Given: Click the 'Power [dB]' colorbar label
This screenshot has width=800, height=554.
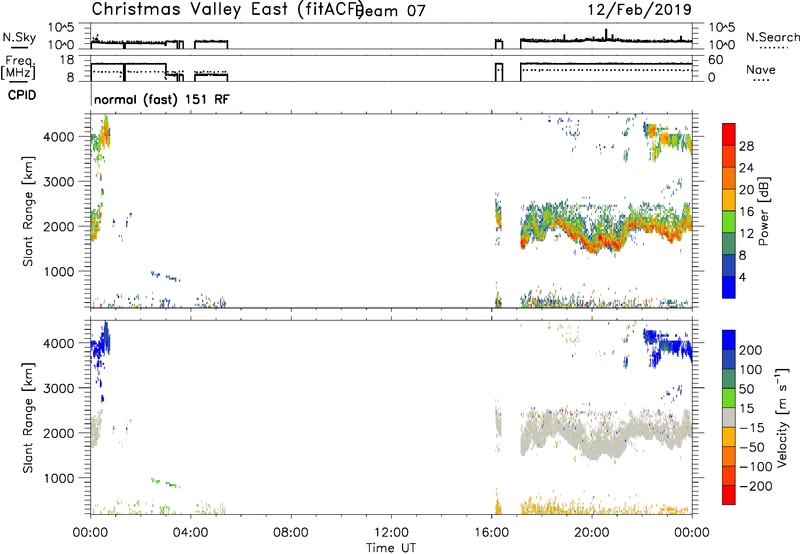Looking at the screenshot, I should tap(763, 211).
